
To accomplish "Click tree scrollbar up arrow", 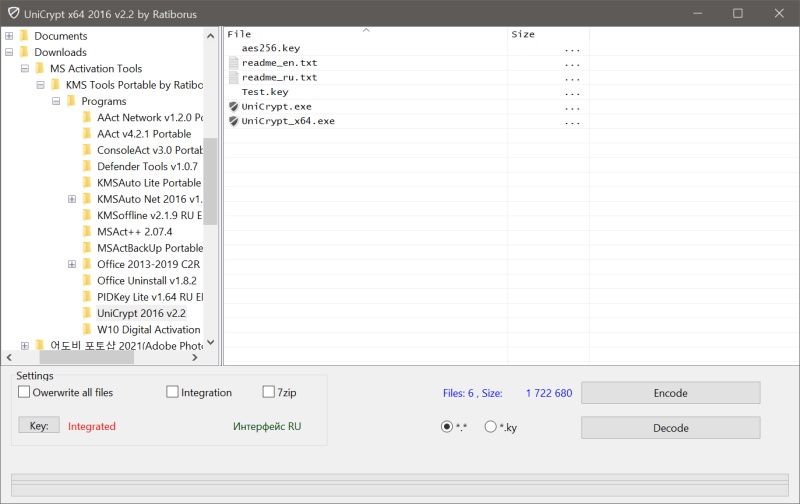I will 210,36.
